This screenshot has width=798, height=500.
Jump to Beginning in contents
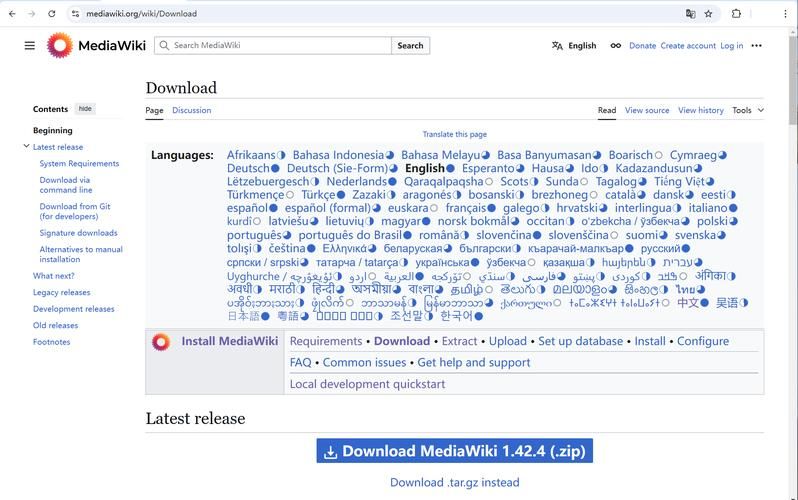click(52, 130)
